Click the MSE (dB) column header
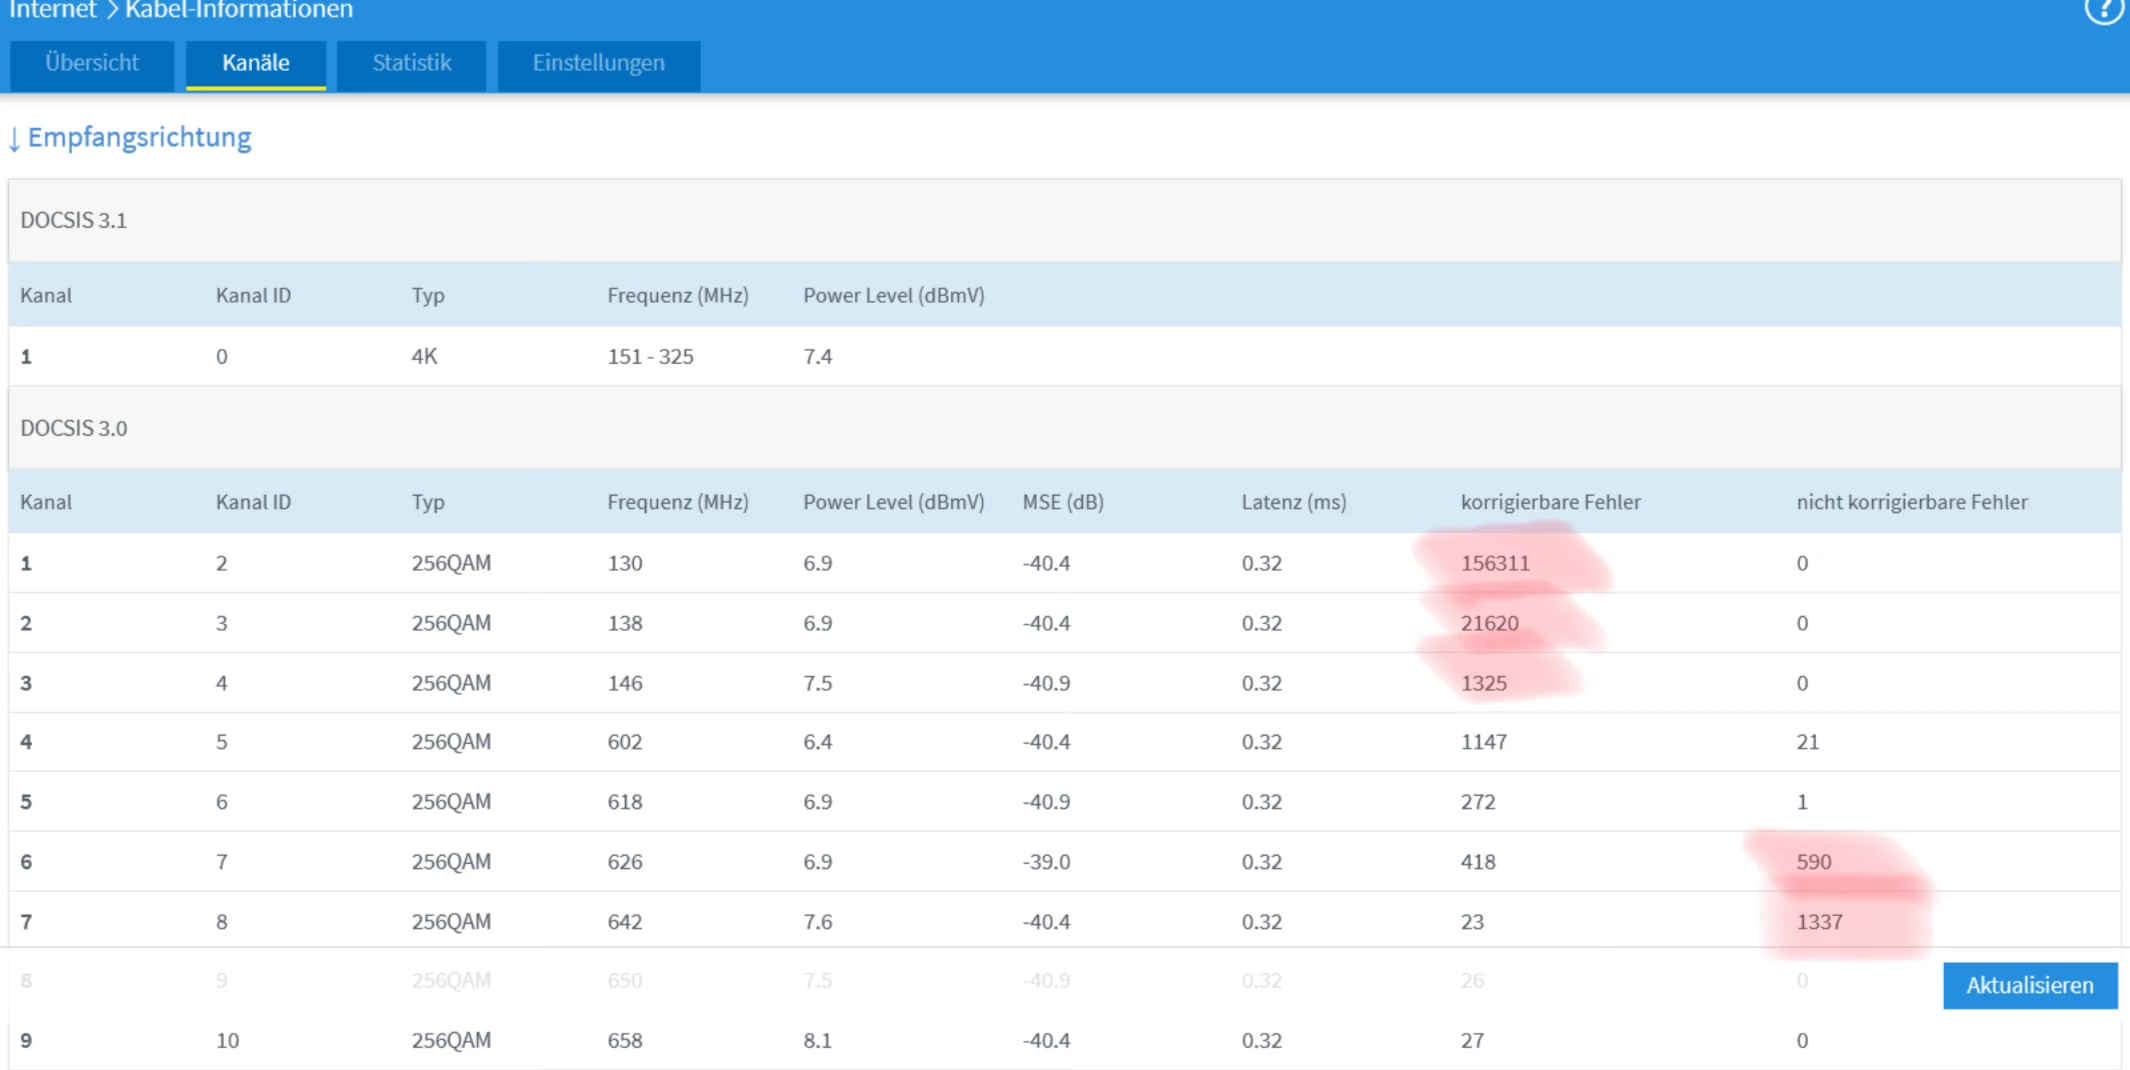The width and height of the screenshot is (2130, 1070). 1062,502
